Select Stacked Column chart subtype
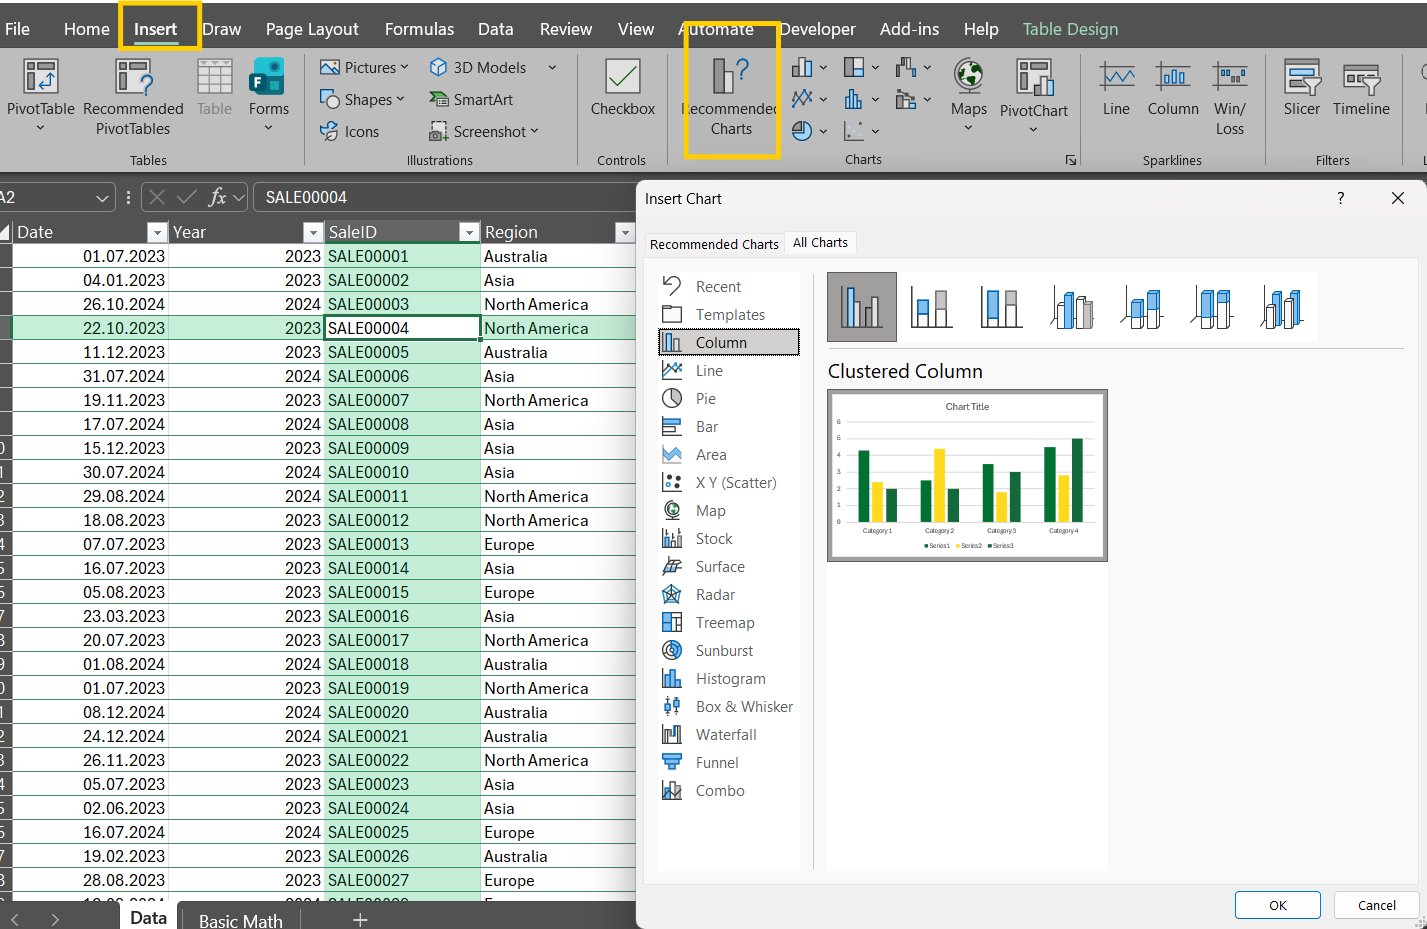Viewport: 1427px width, 929px height. click(x=931, y=307)
